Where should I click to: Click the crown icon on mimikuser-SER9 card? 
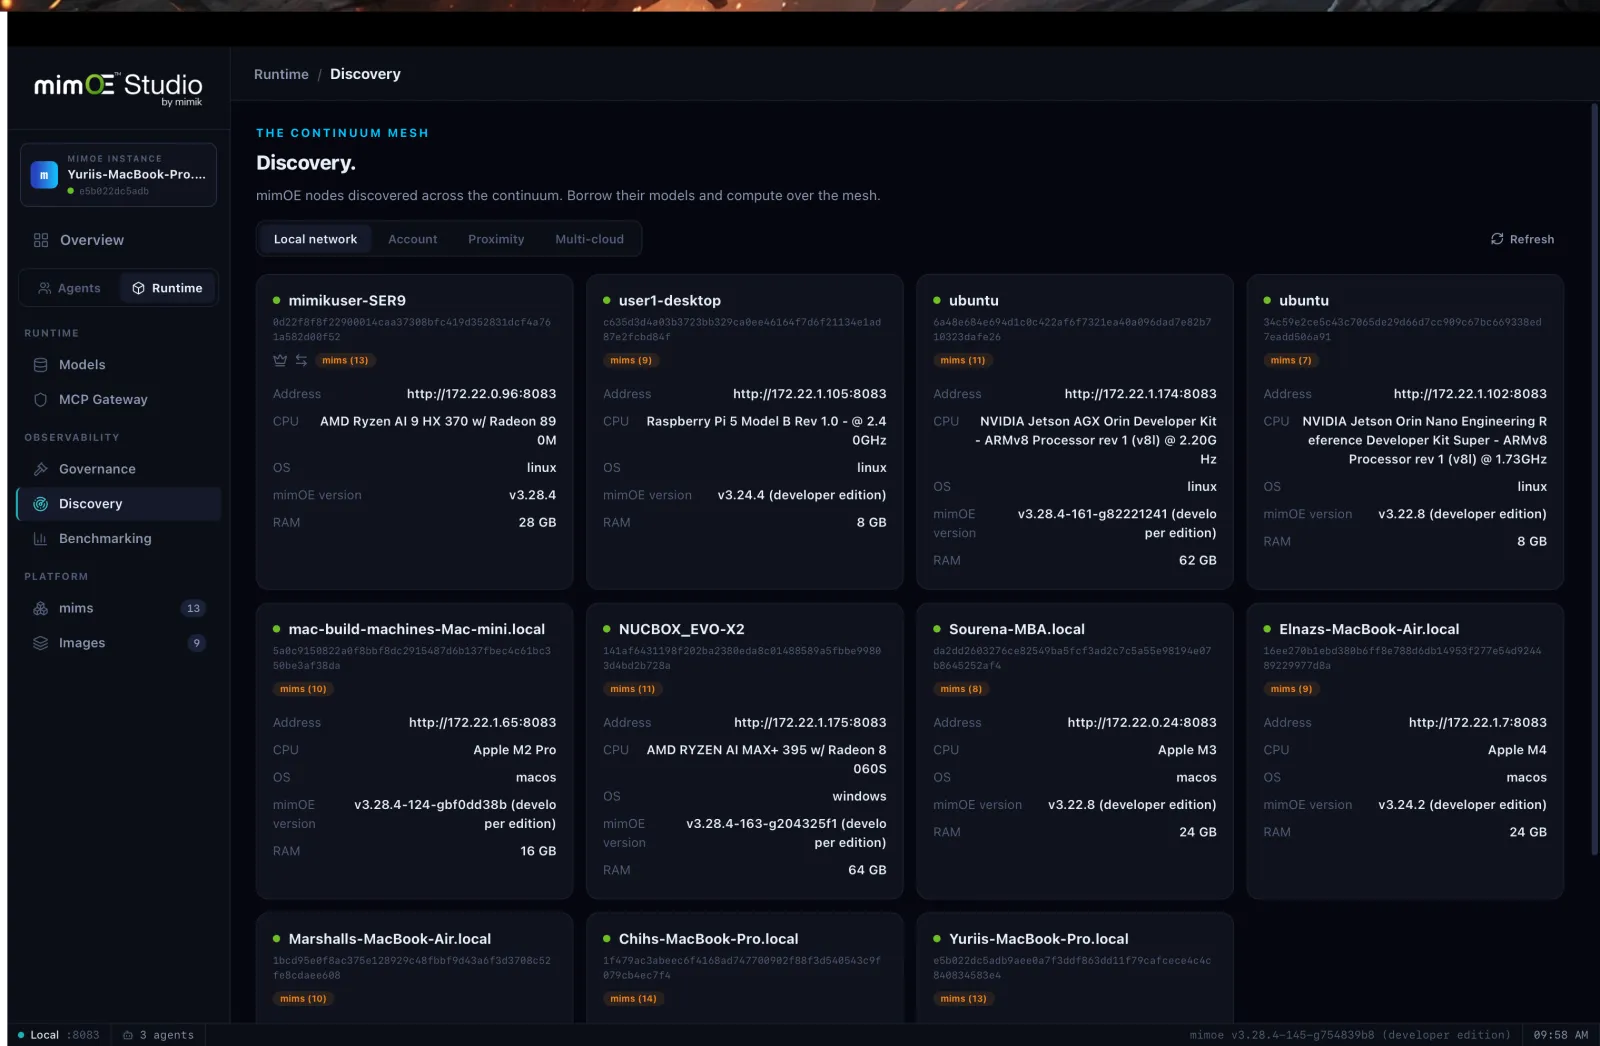pyautogui.click(x=280, y=360)
